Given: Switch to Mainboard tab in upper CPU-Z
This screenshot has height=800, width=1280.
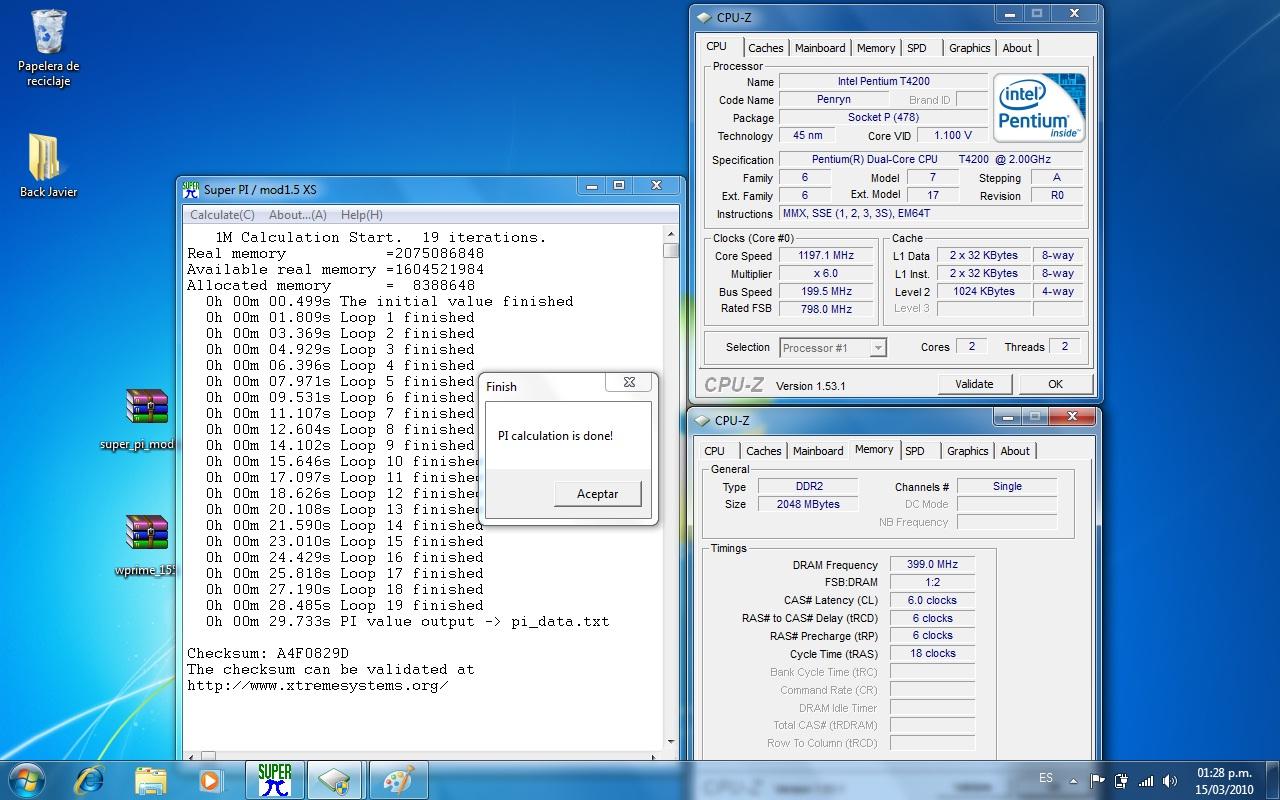Looking at the screenshot, I should point(820,48).
